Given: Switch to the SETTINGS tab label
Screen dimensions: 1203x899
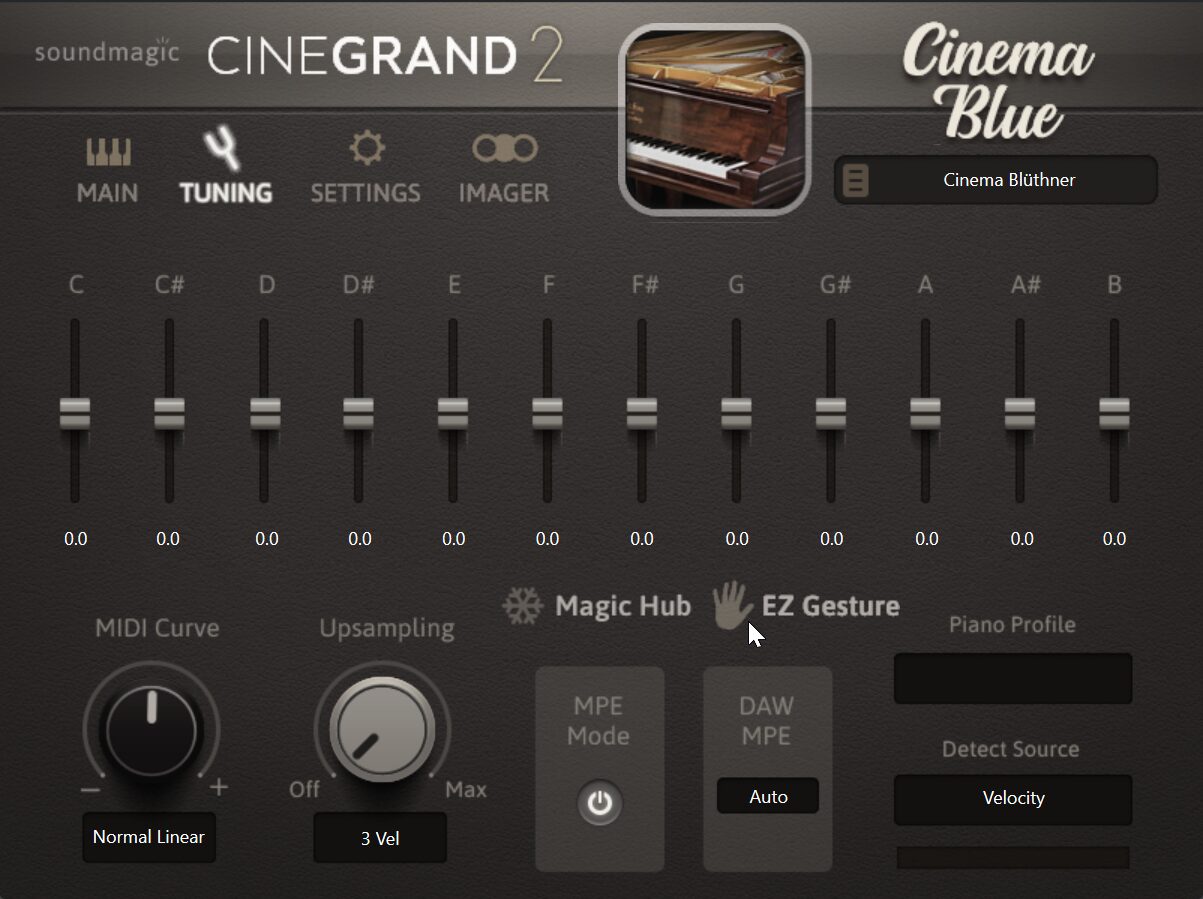Looking at the screenshot, I should pyautogui.click(x=365, y=192).
